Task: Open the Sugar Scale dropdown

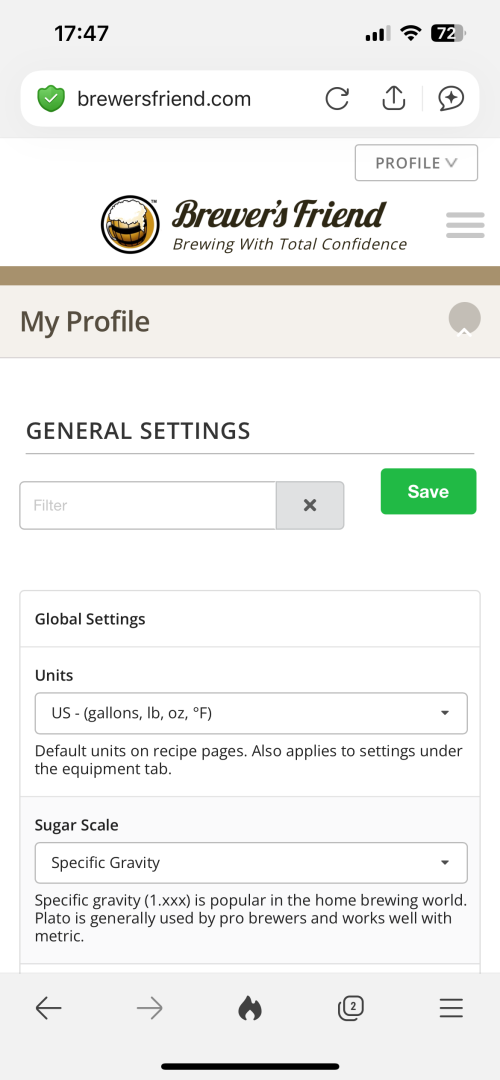Action: pos(251,862)
